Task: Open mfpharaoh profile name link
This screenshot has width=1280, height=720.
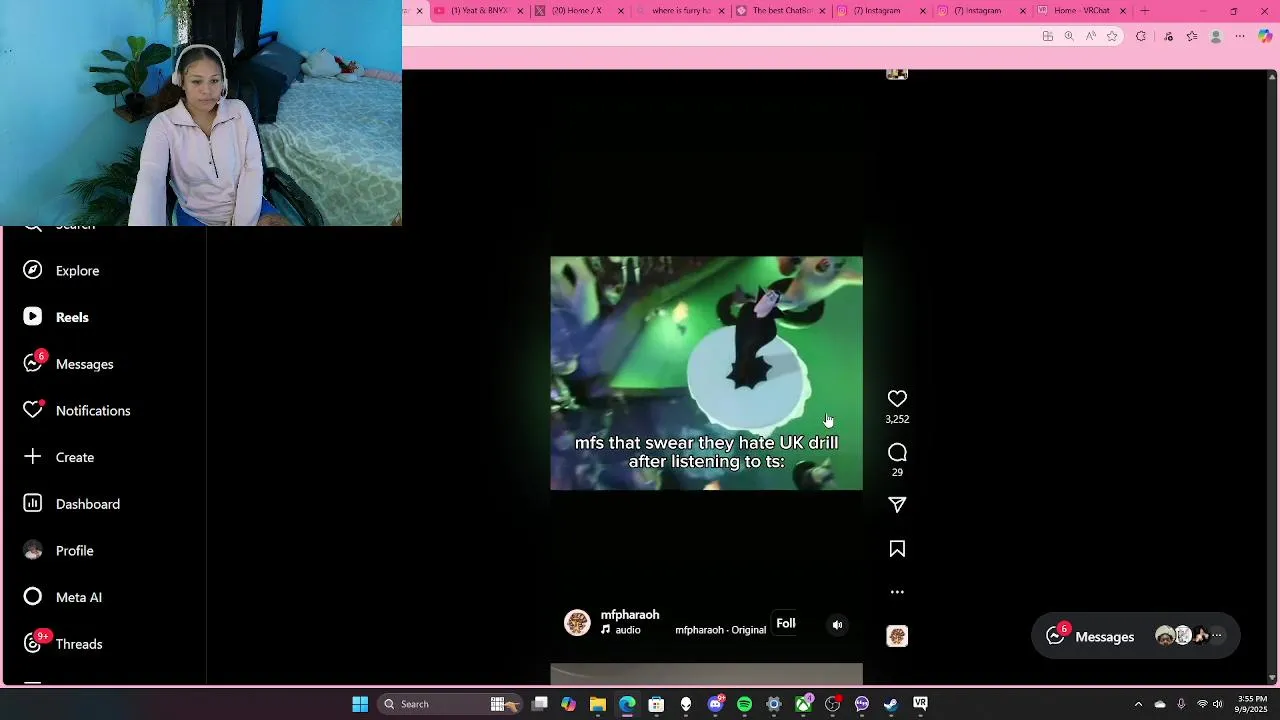Action: [x=630, y=615]
